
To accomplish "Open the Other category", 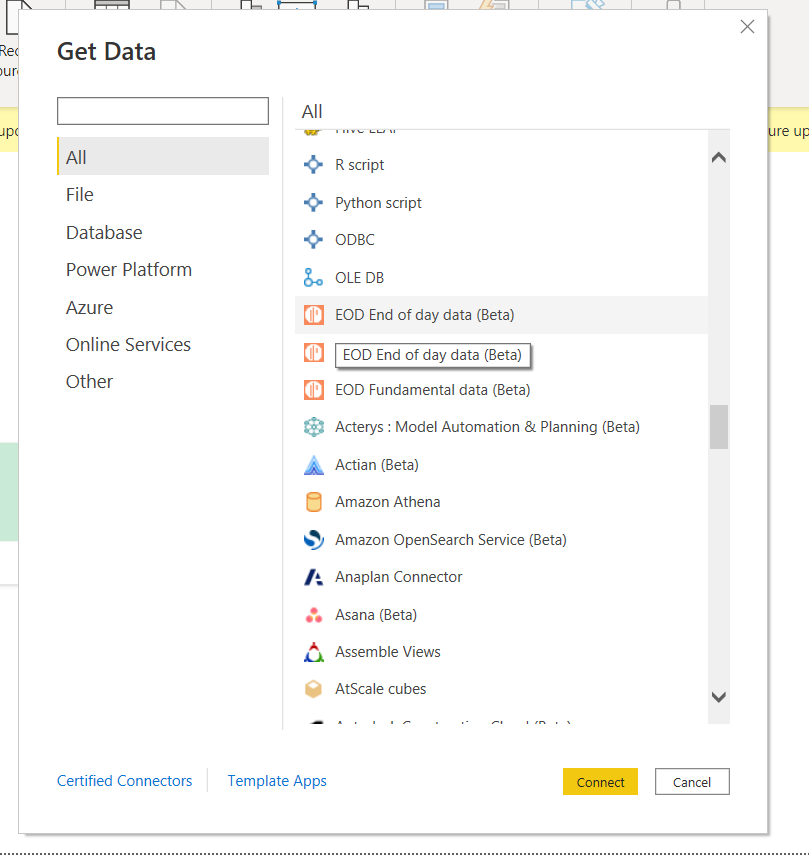I will click(x=163, y=381).
